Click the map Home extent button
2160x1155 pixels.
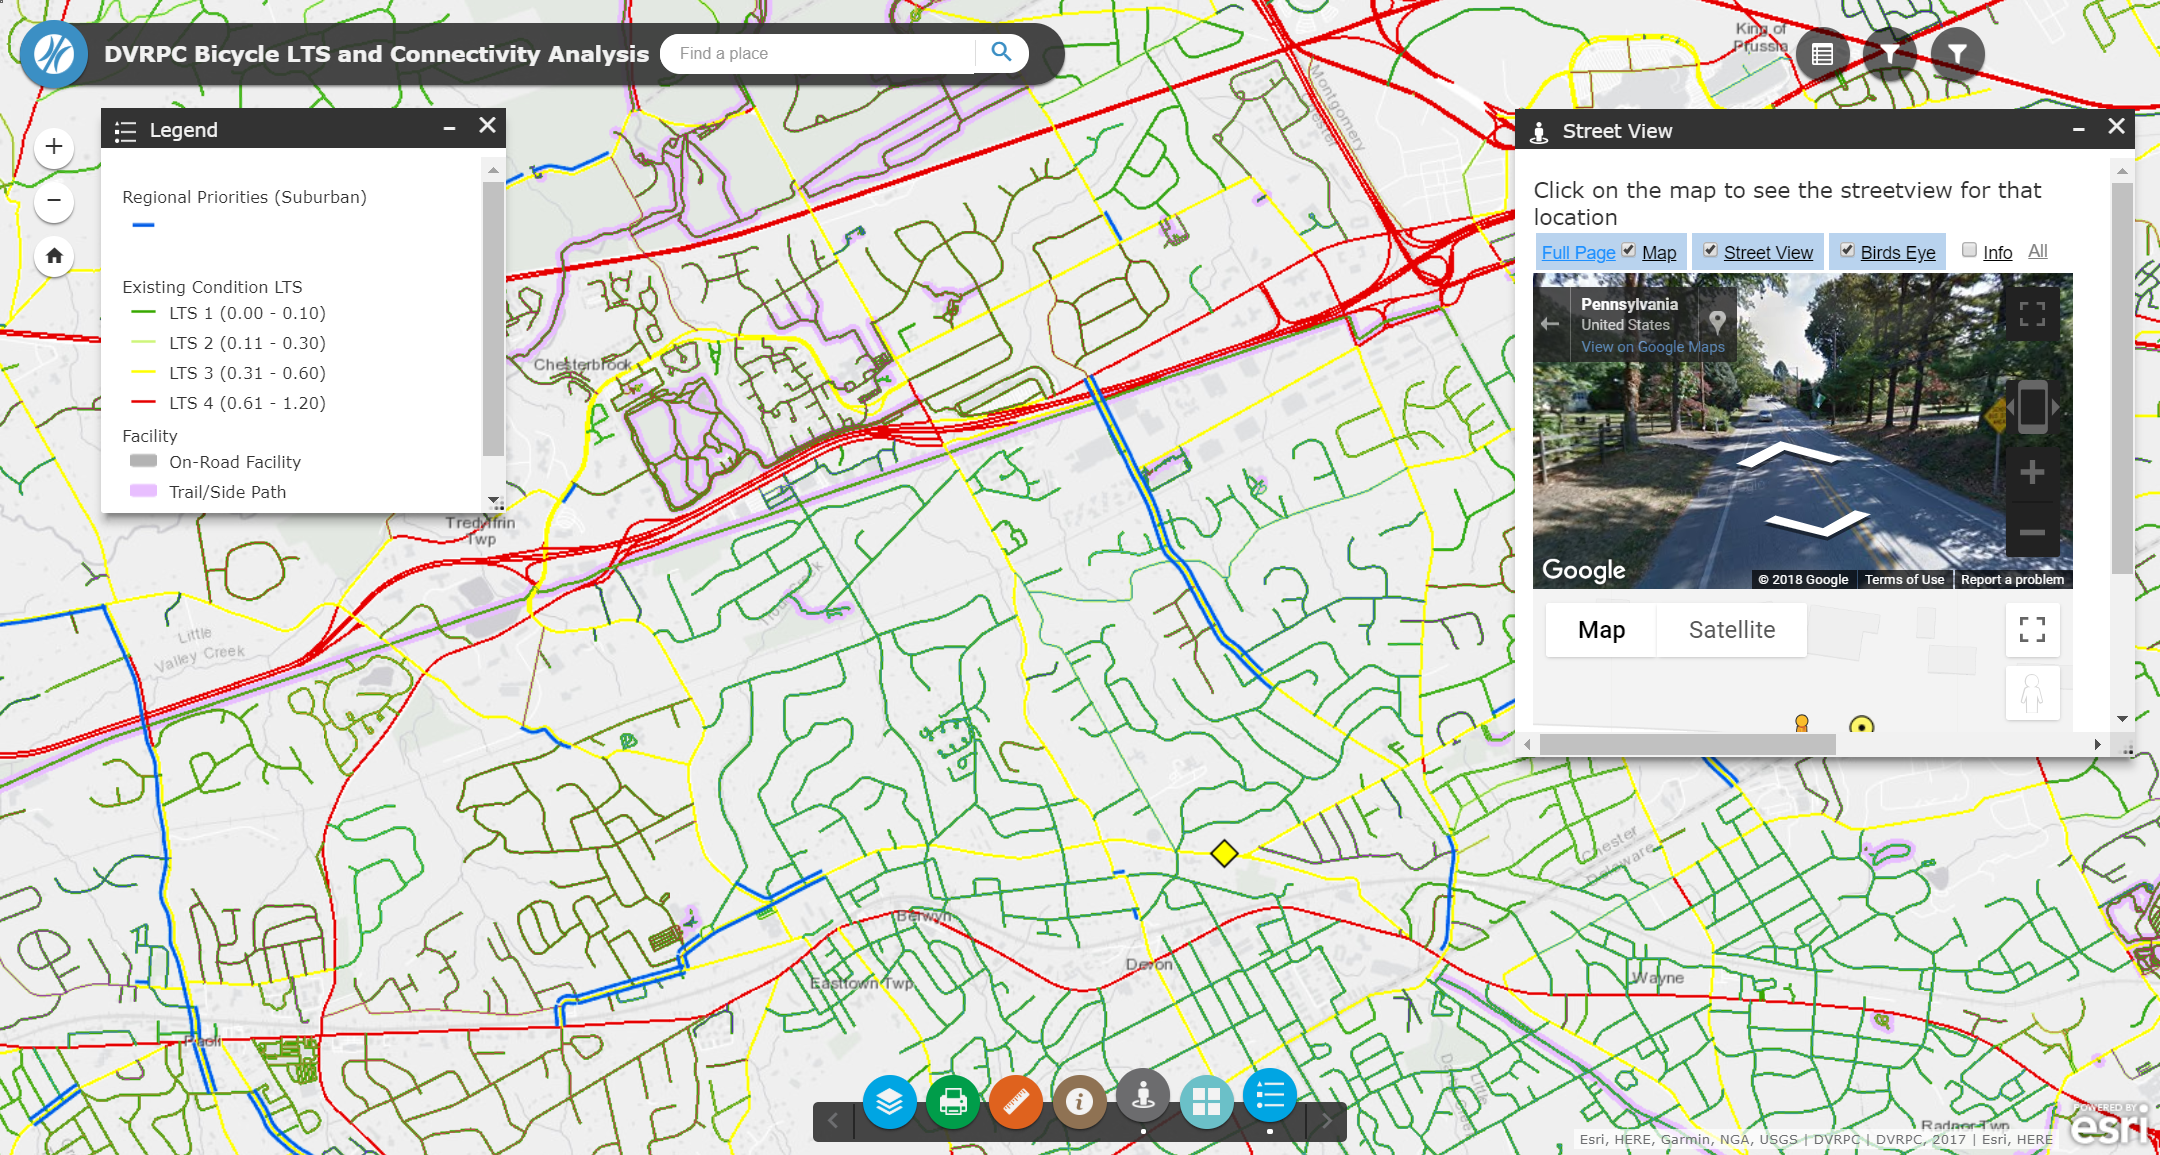tap(54, 256)
